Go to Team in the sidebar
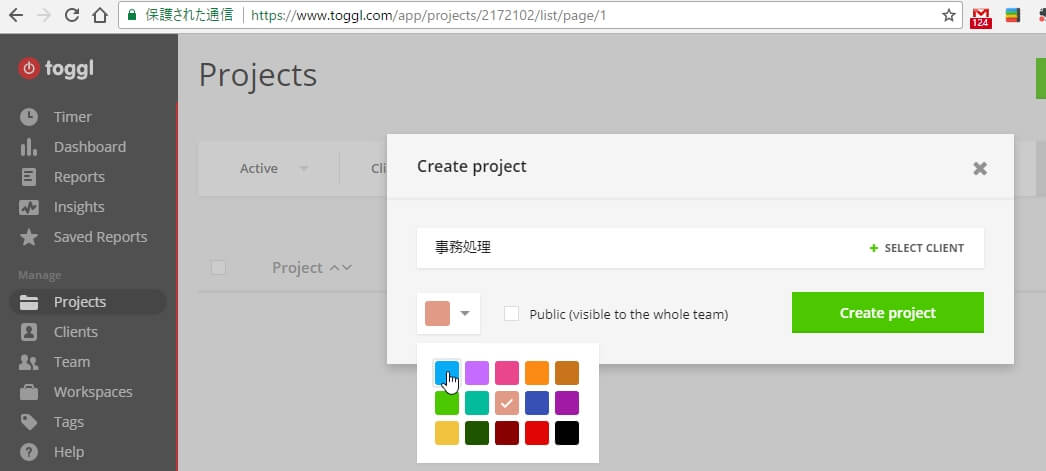 click(72, 362)
